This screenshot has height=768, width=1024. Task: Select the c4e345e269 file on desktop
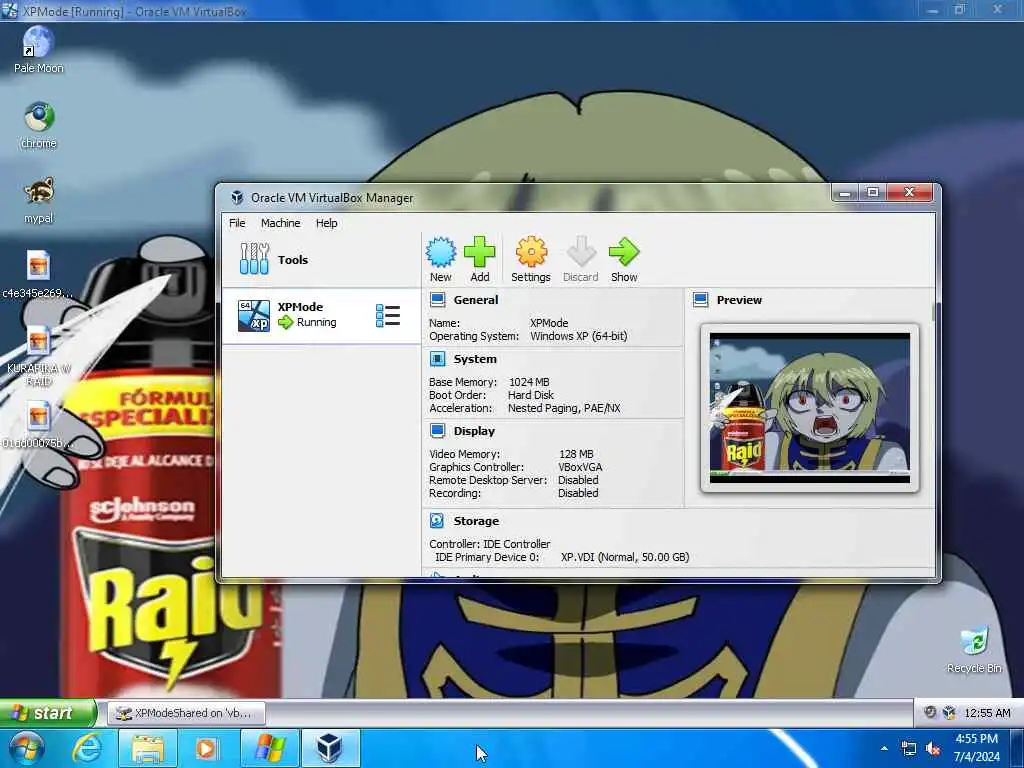[38, 275]
